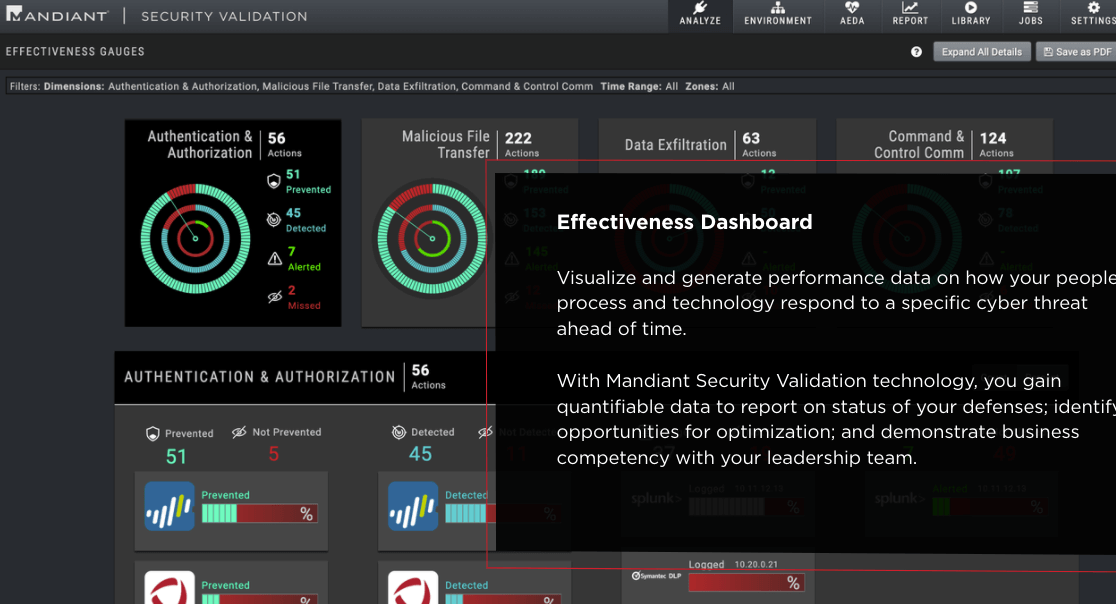
Task: Click 63 Actions count
Action: click(759, 144)
